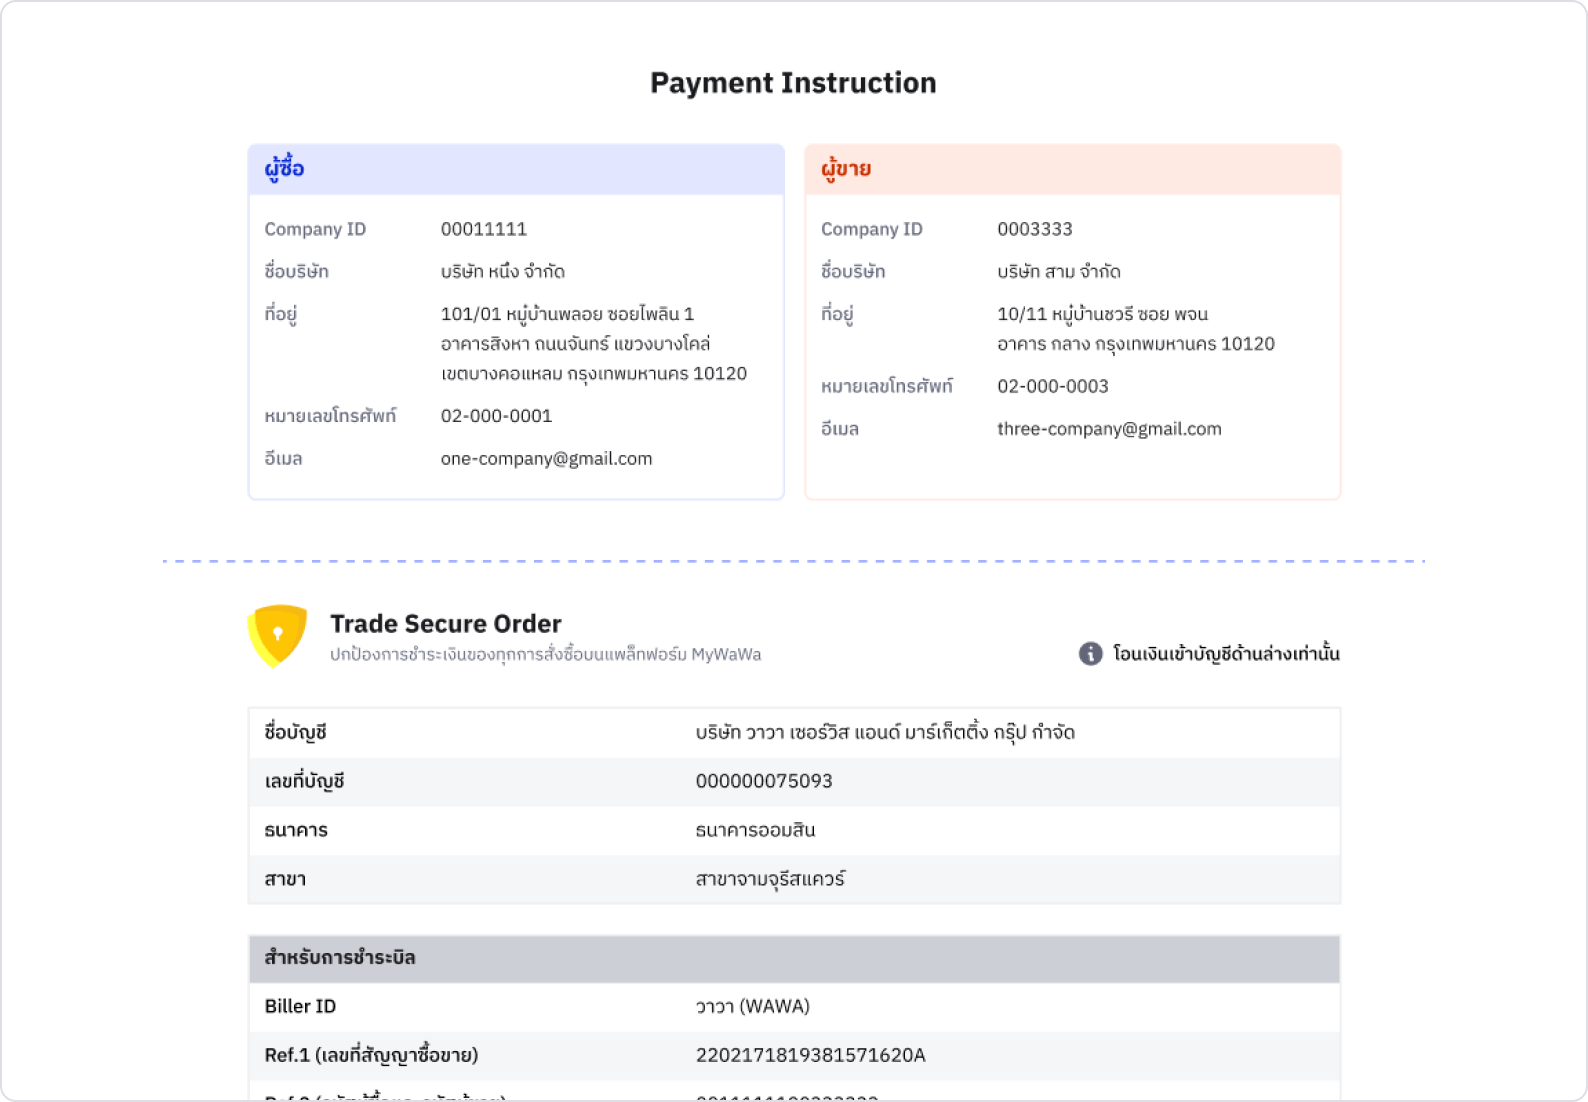Select the seller email three-company@gmail.com
The image size is (1588, 1102).
pos(1109,429)
